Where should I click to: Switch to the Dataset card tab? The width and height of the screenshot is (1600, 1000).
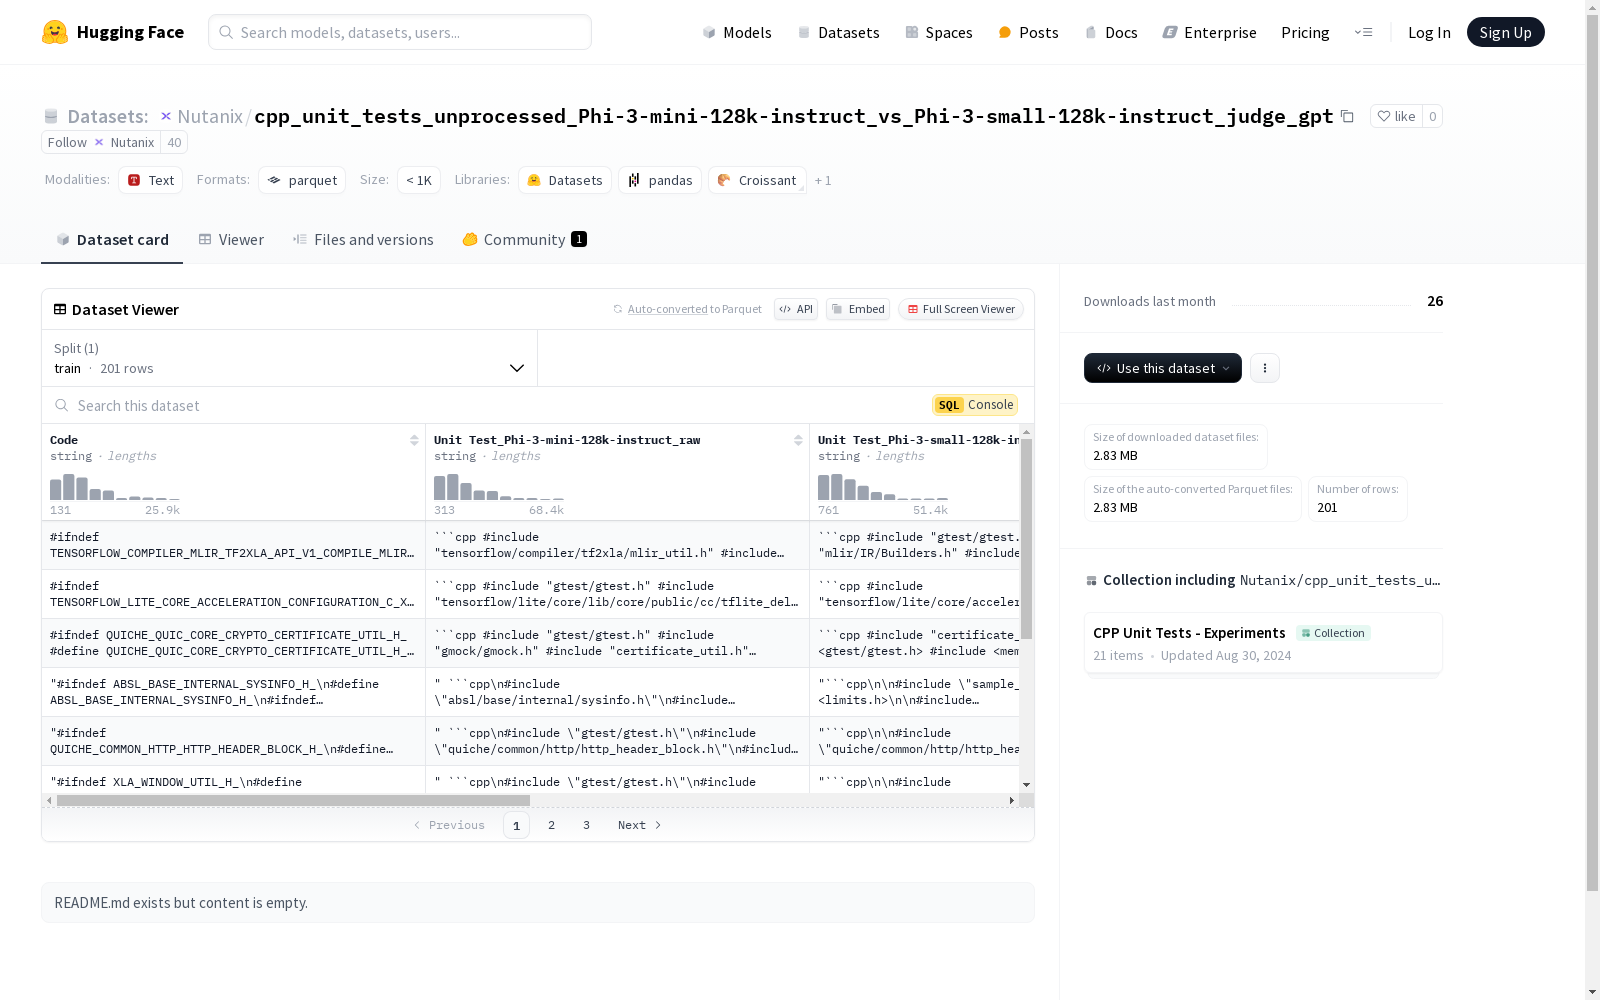(112, 240)
